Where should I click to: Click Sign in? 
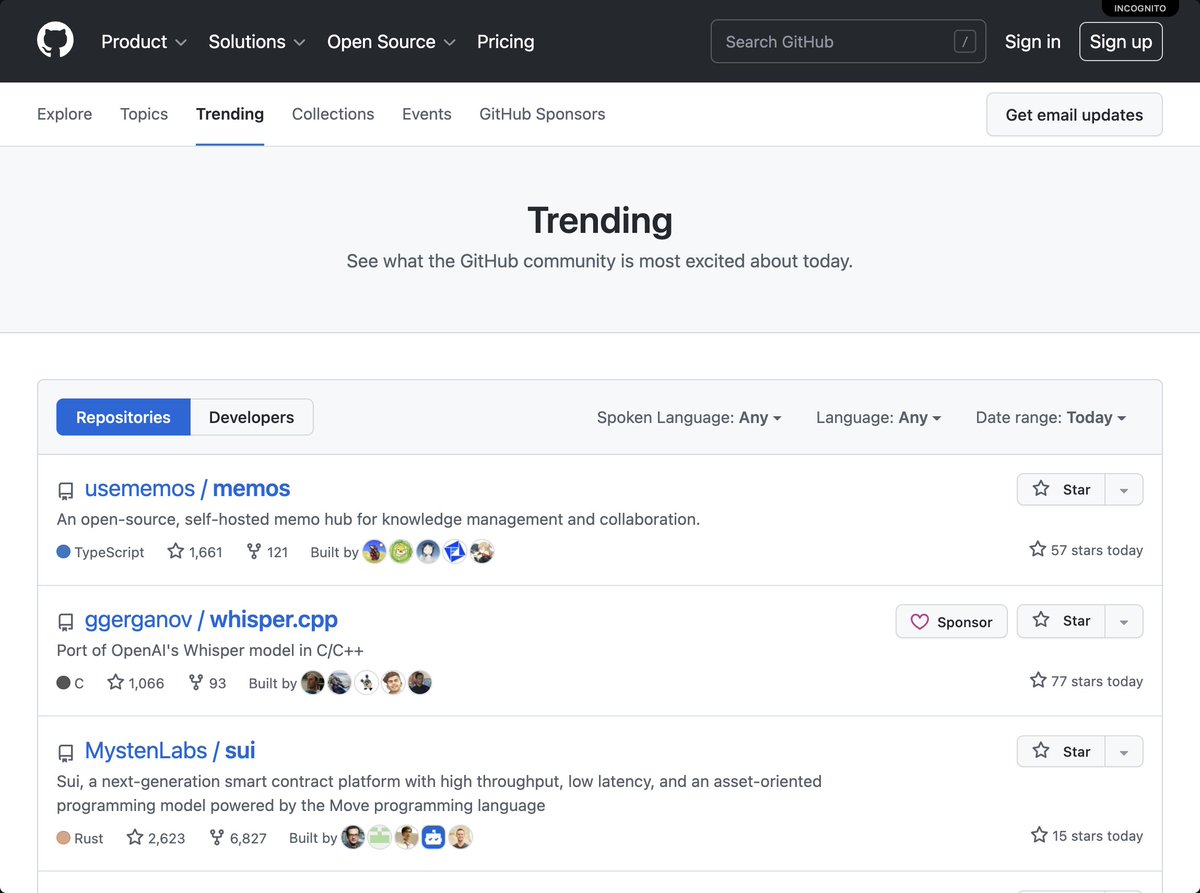1032,42
